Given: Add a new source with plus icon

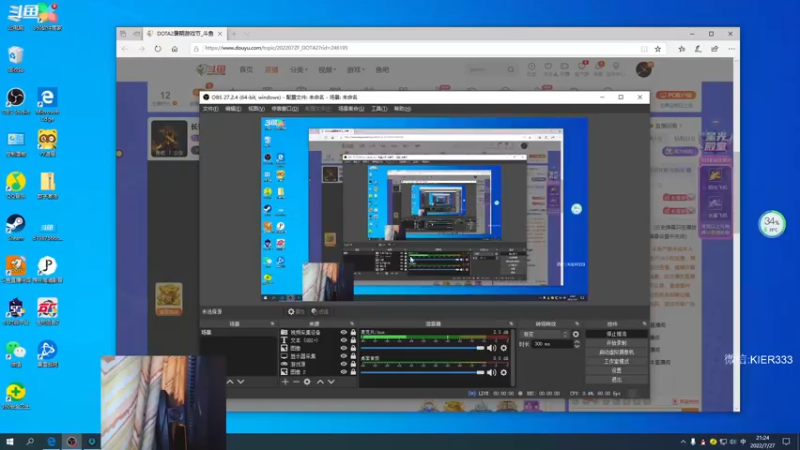Looking at the screenshot, I should coord(285,382).
